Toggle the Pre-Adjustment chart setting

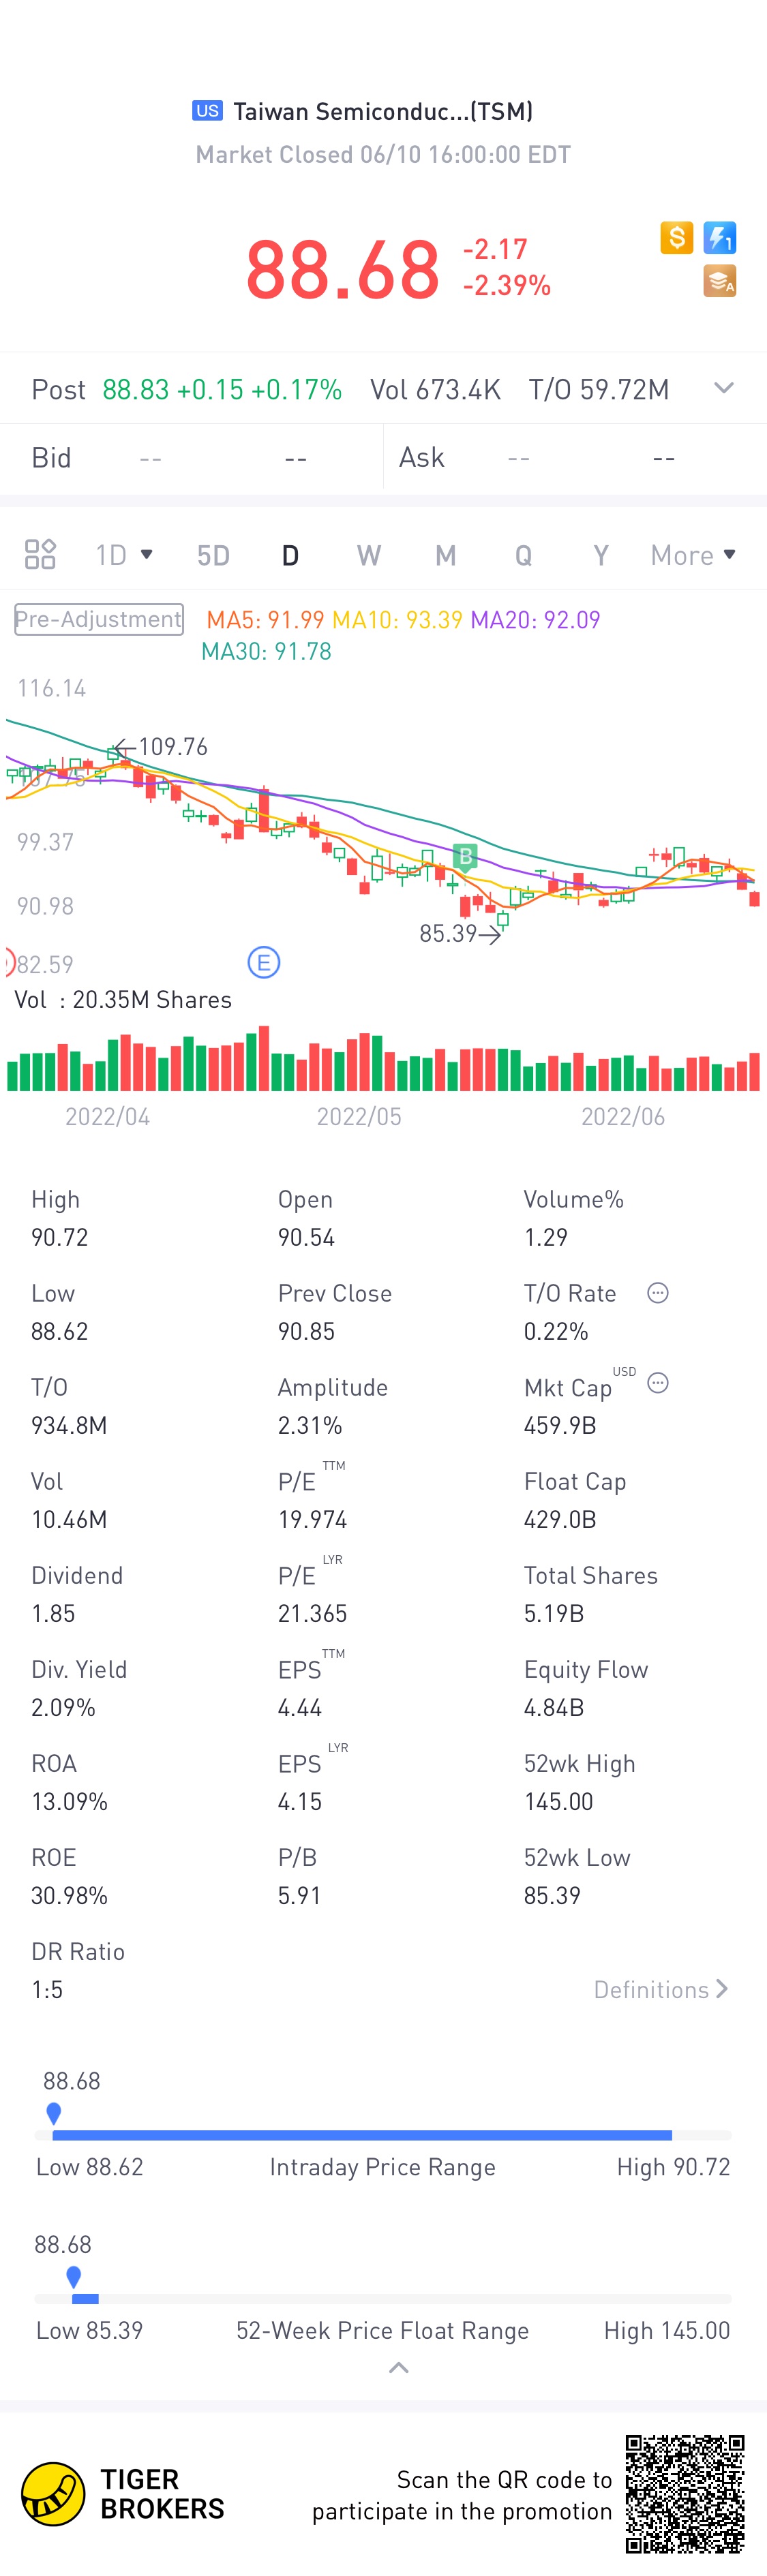point(99,619)
